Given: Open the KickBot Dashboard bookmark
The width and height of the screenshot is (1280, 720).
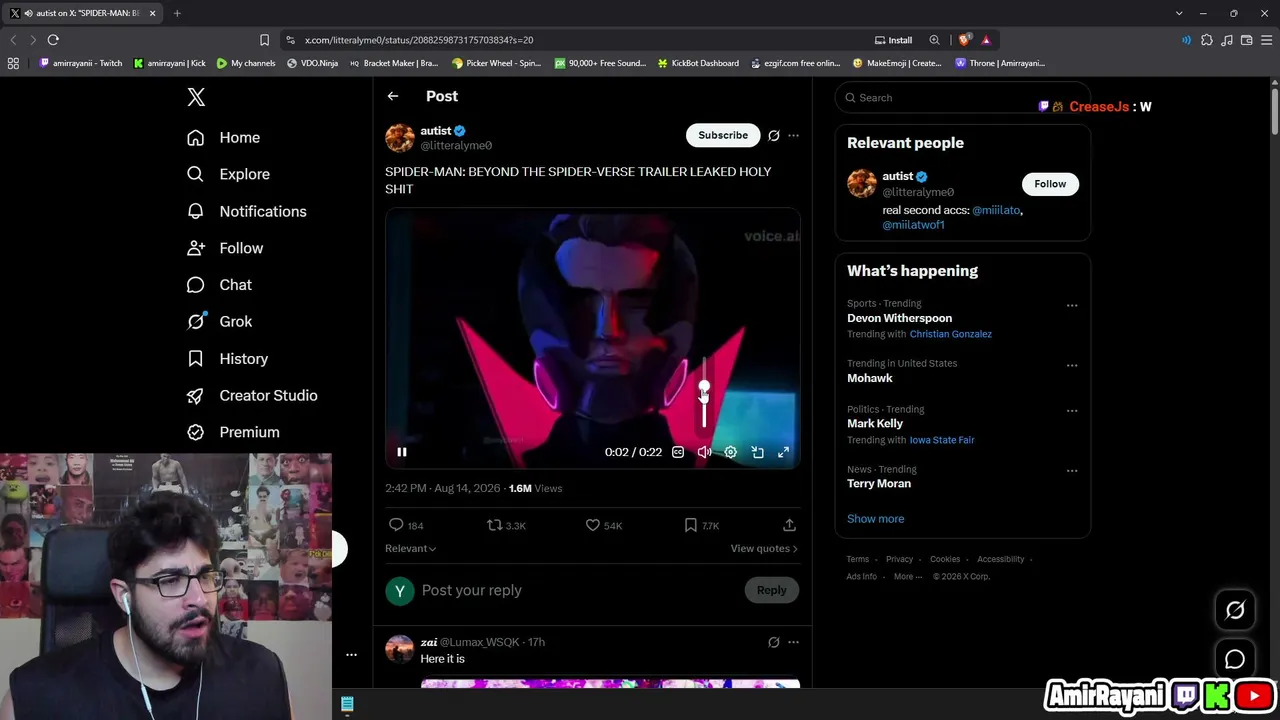Looking at the screenshot, I should tap(698, 63).
